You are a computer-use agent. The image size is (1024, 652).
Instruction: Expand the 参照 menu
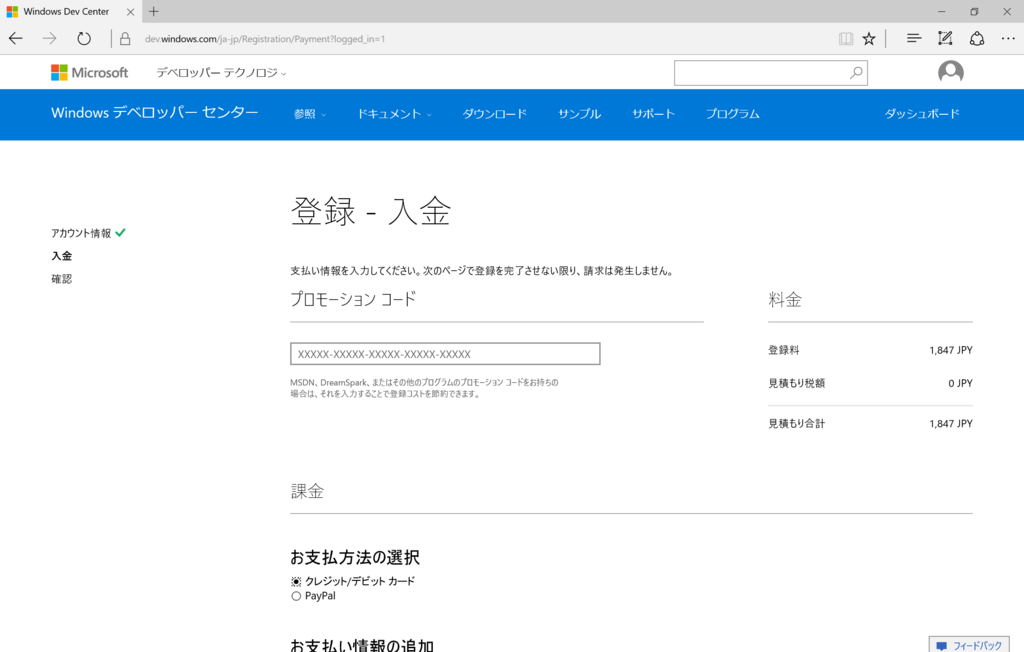310,114
